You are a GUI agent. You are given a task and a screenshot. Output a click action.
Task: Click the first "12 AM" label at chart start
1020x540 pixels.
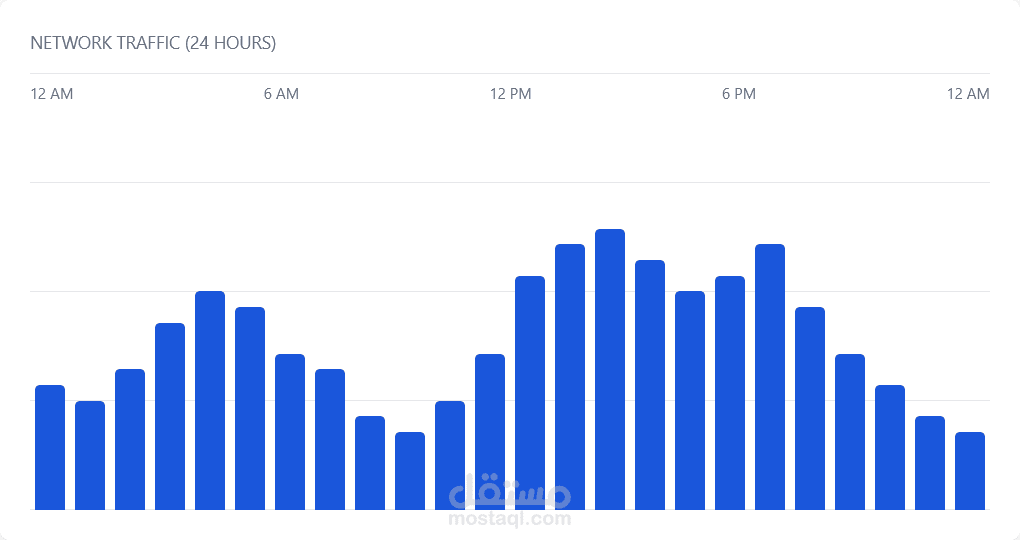point(51,94)
